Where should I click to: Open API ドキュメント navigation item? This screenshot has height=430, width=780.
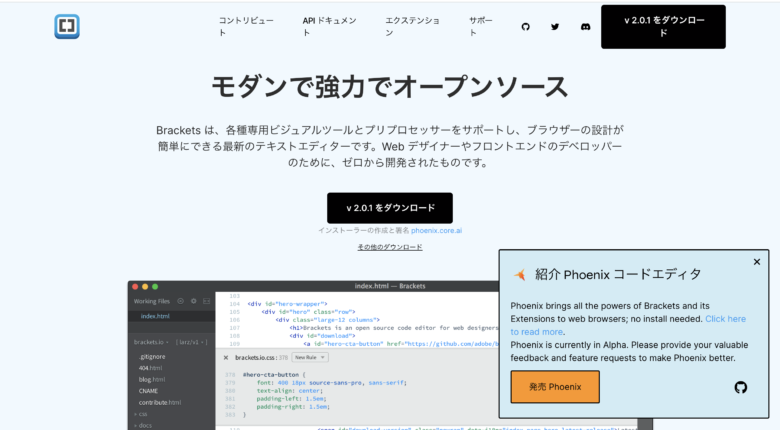click(x=329, y=26)
